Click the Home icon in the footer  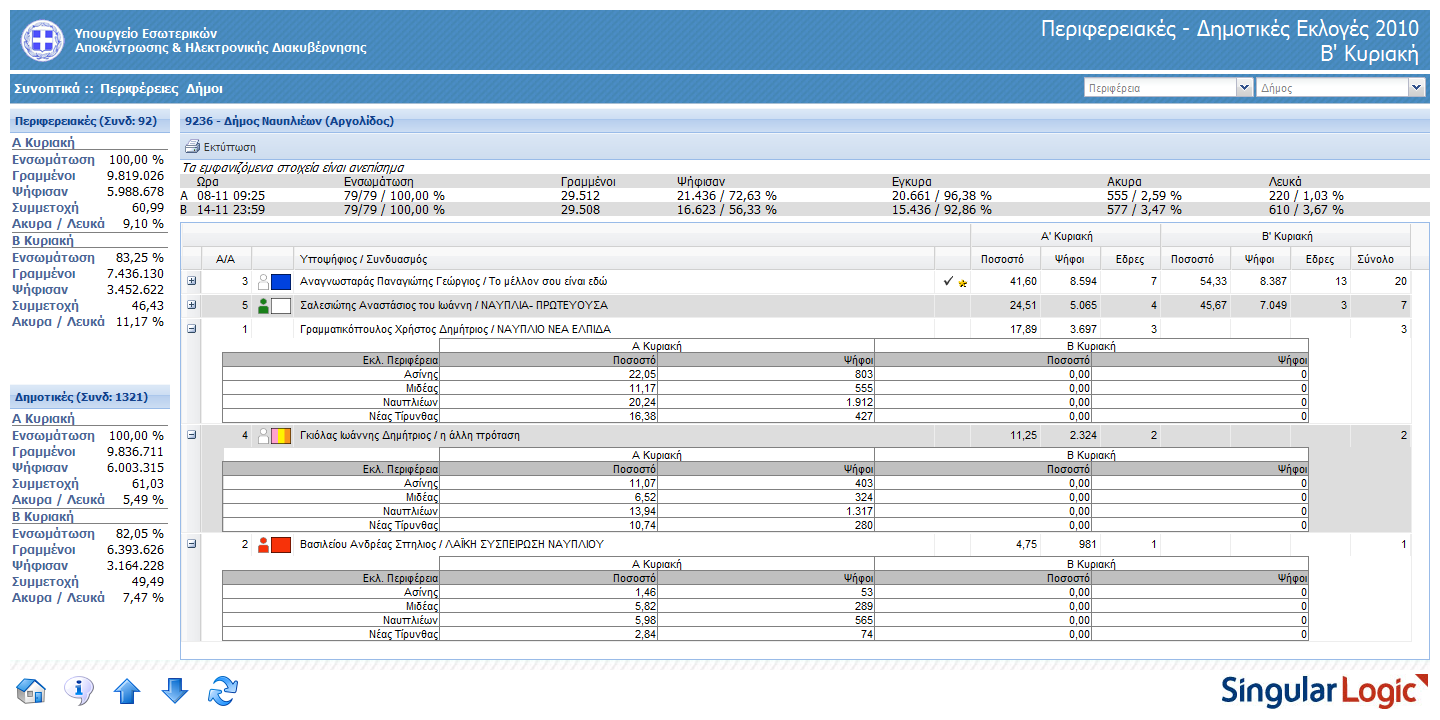coord(32,690)
